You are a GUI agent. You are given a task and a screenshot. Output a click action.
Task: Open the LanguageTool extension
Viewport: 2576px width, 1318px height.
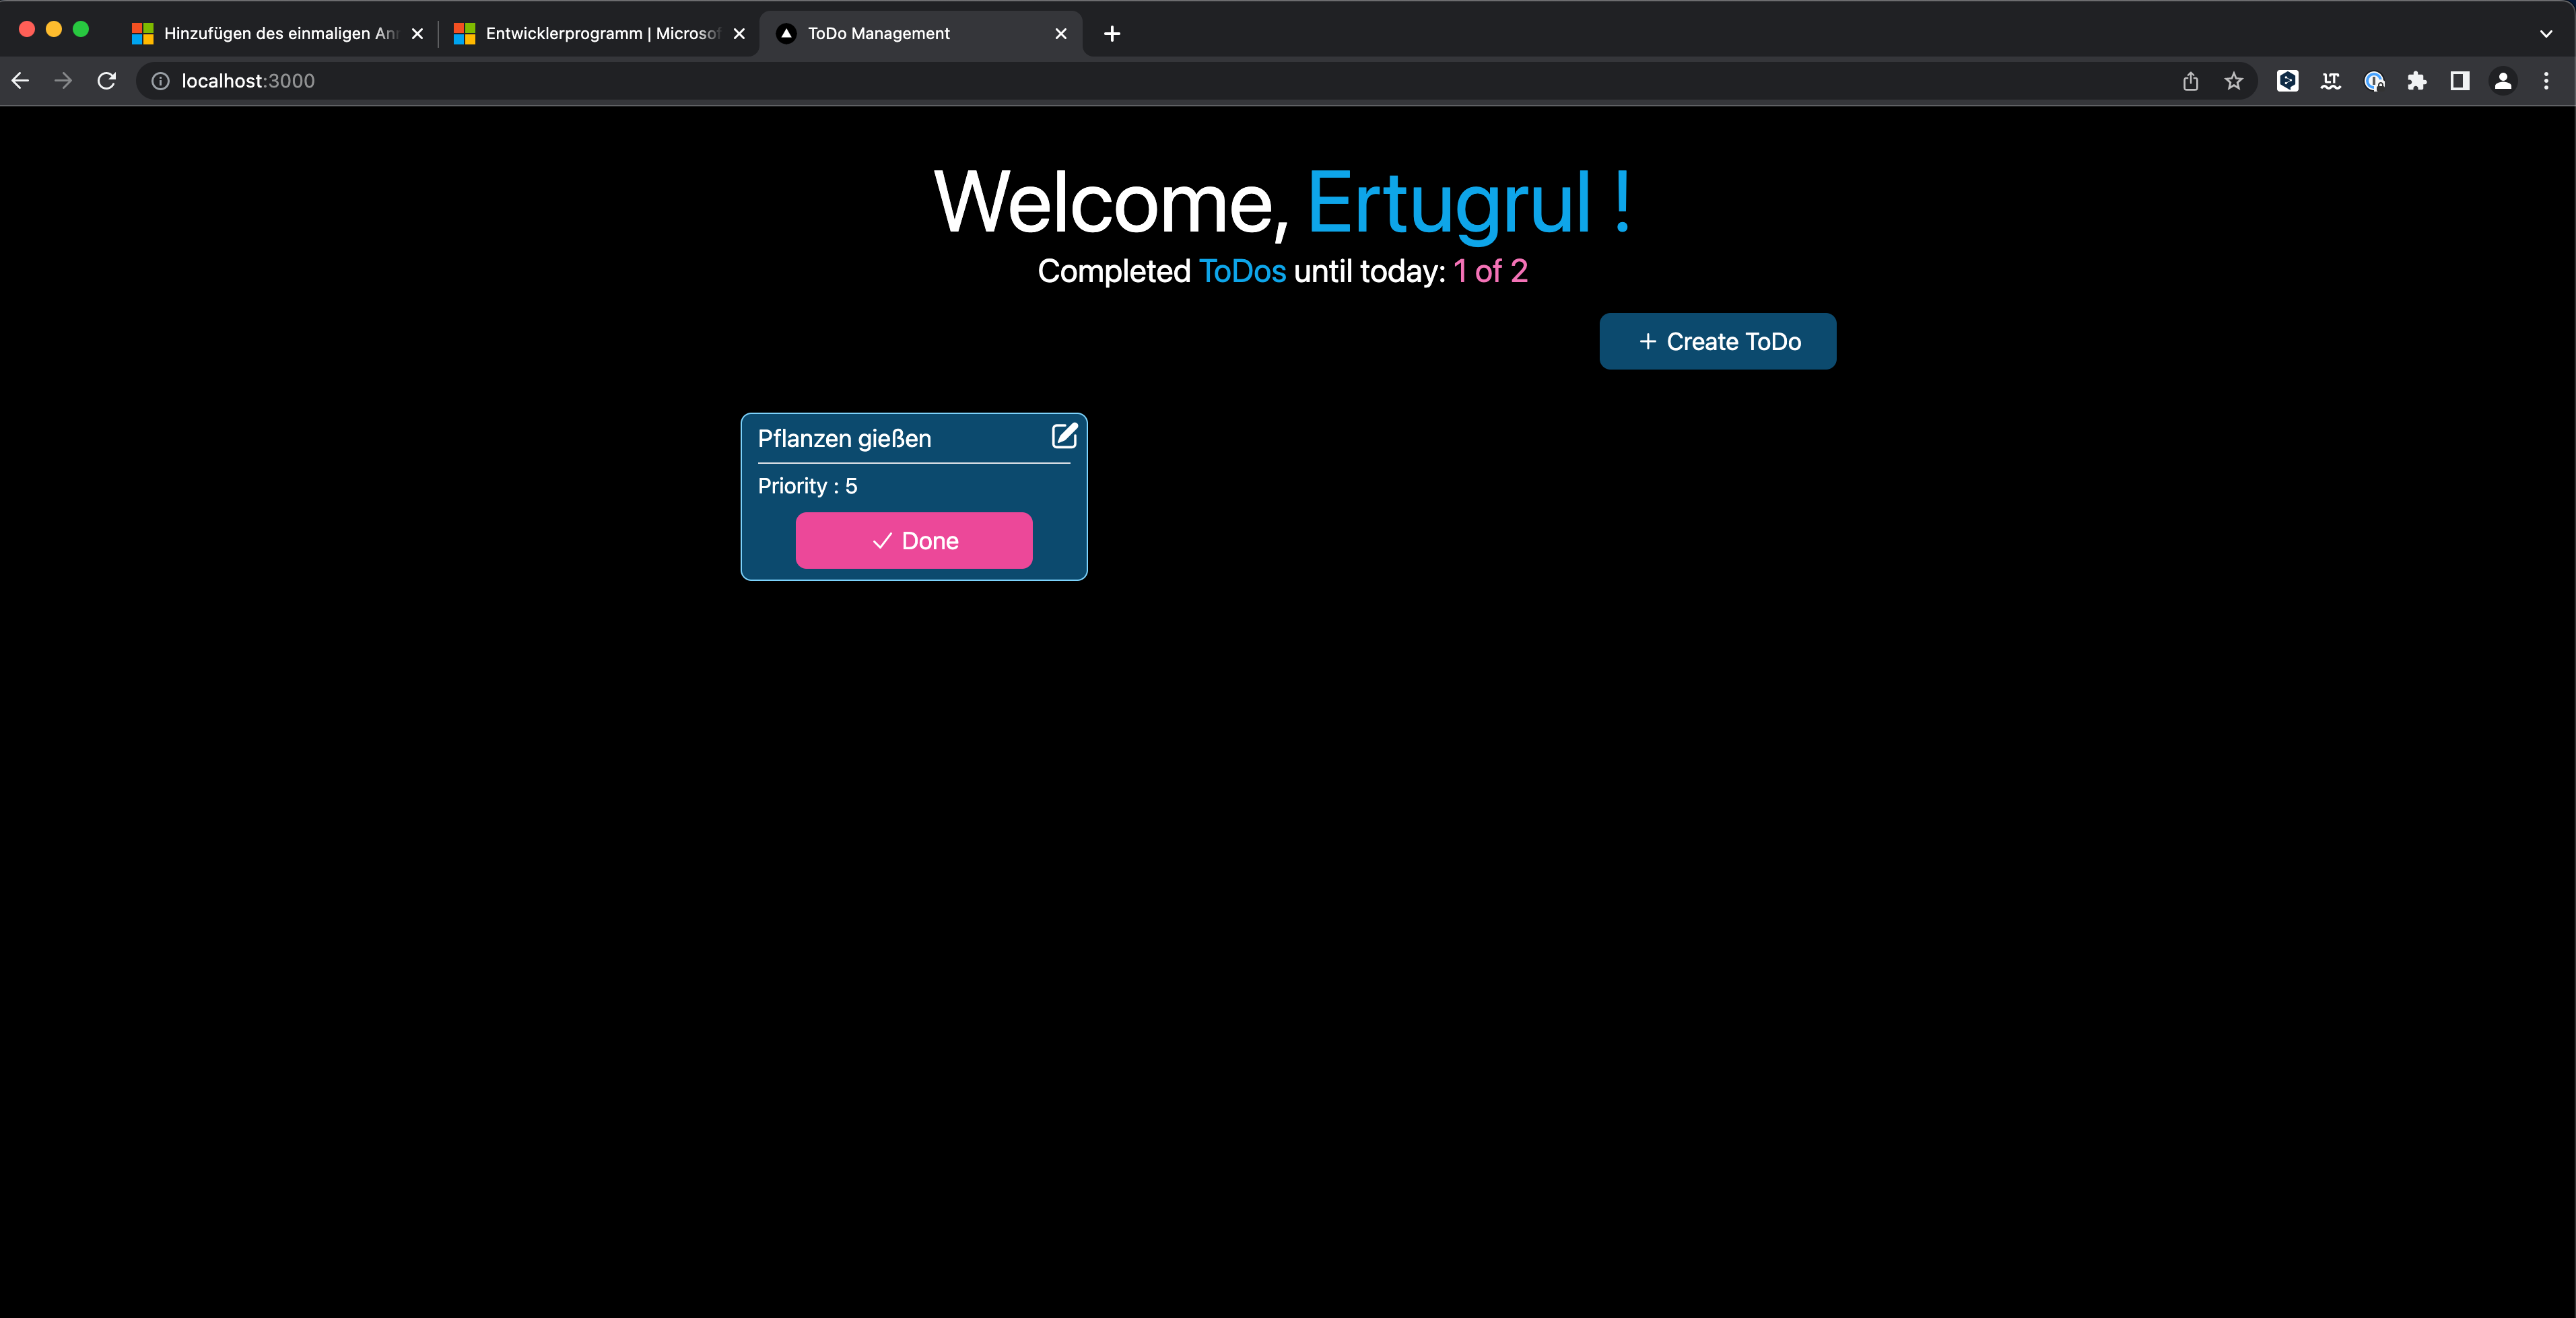2330,81
